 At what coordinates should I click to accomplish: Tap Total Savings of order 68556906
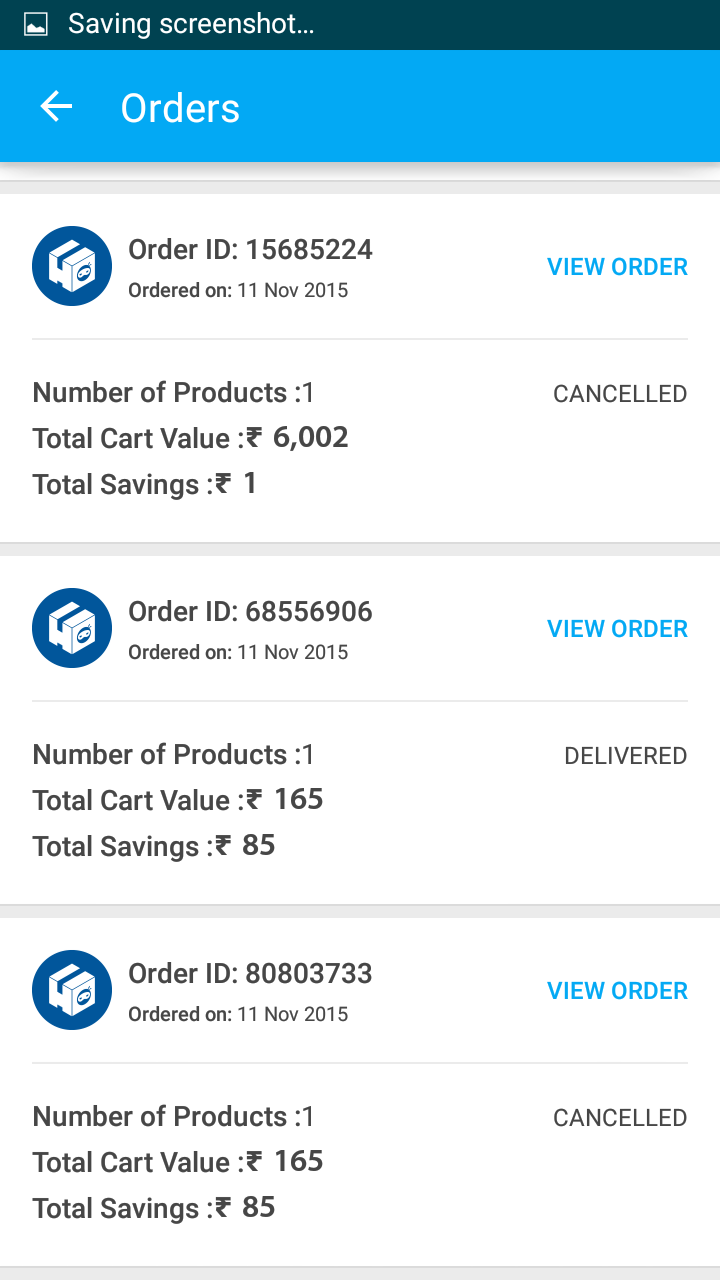[153, 846]
